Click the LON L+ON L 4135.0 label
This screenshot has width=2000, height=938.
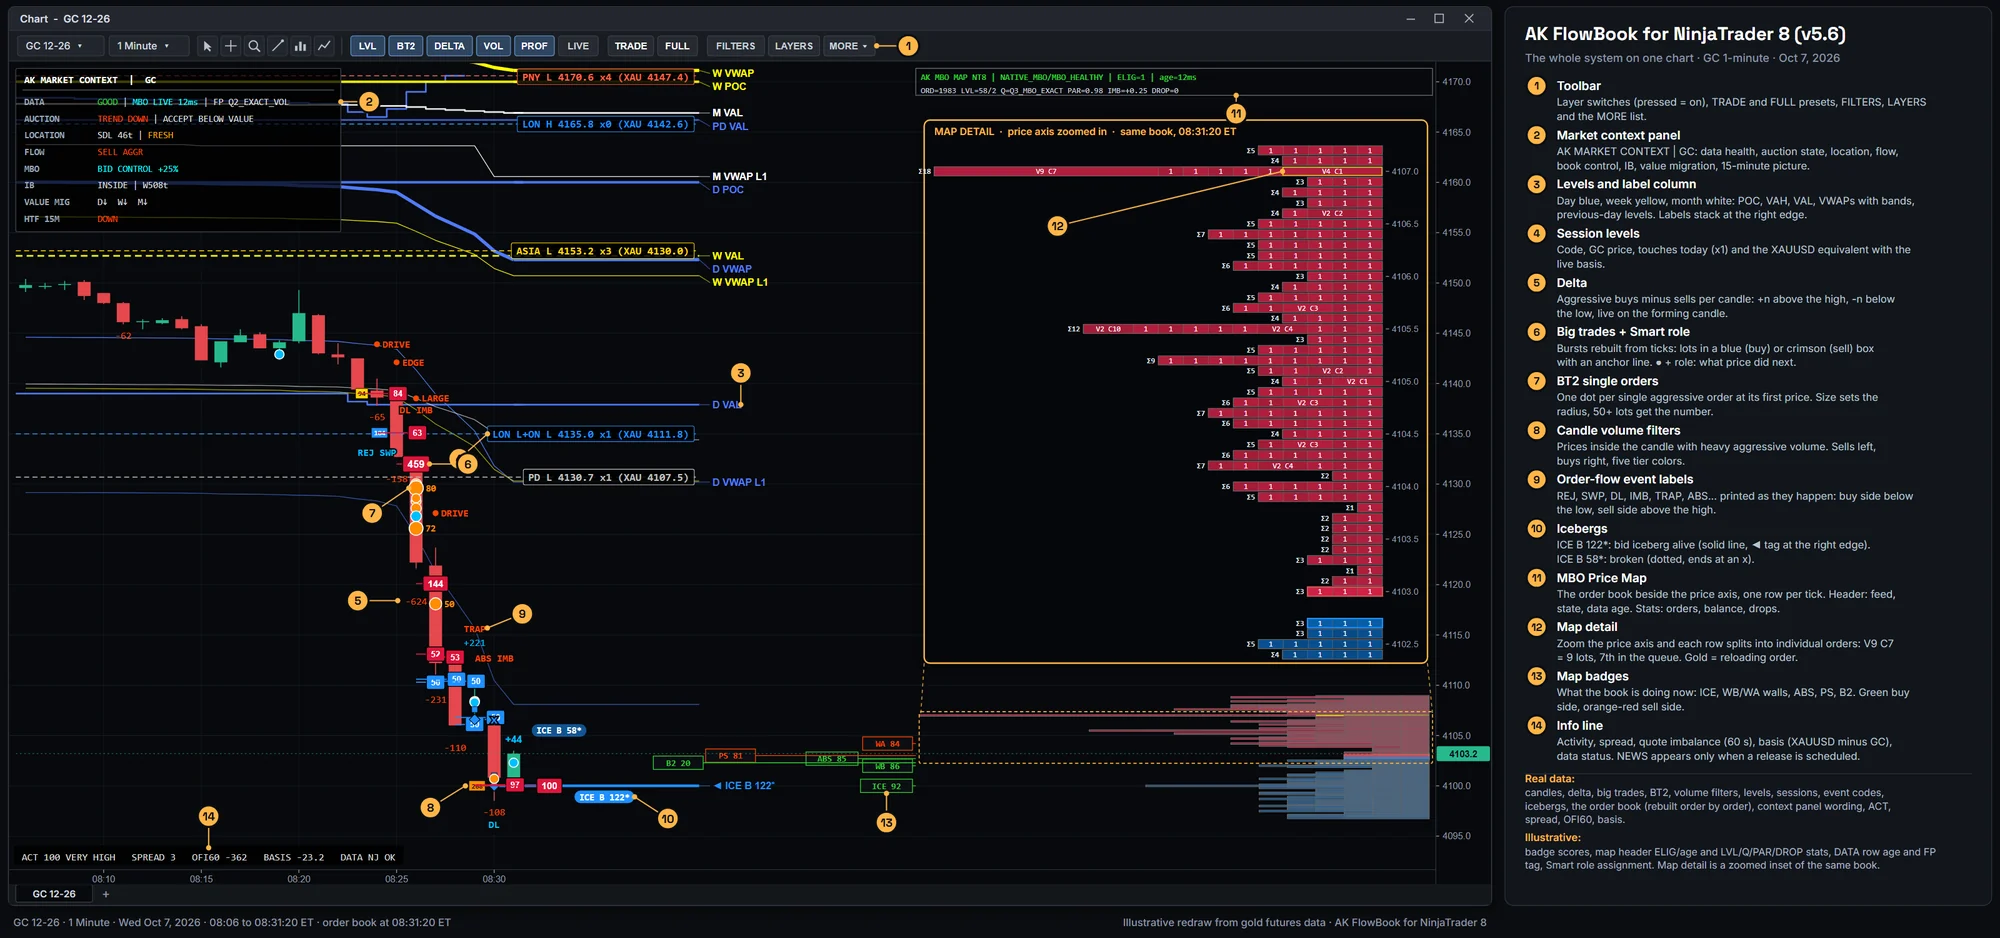(x=591, y=435)
